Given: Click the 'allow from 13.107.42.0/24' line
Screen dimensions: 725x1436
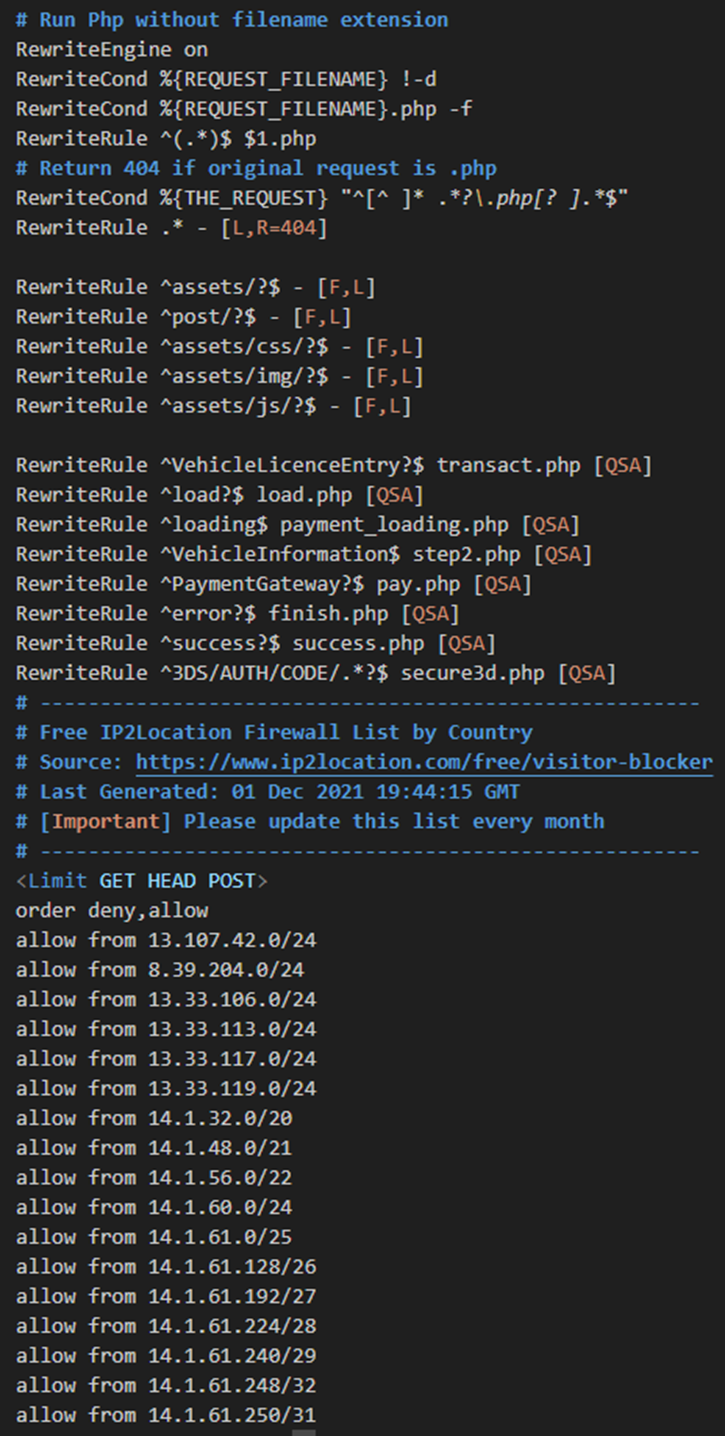Looking at the screenshot, I should tap(166, 940).
